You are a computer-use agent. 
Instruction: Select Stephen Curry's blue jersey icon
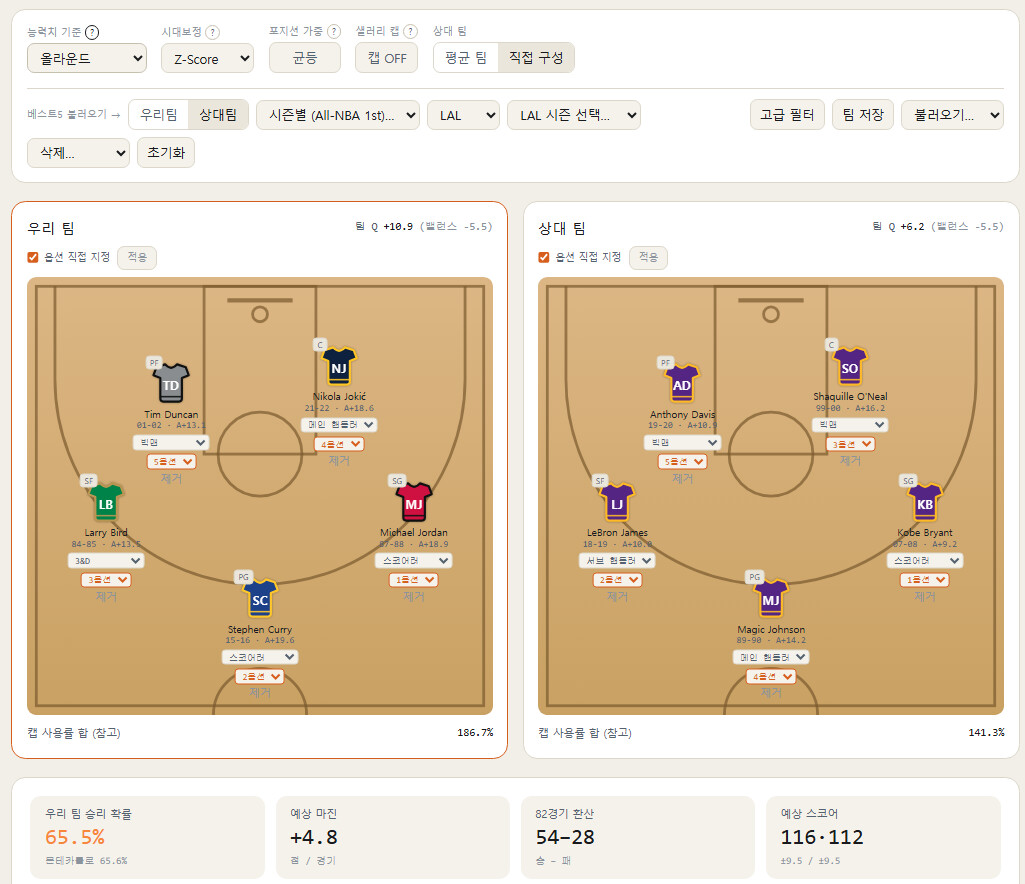coord(260,599)
